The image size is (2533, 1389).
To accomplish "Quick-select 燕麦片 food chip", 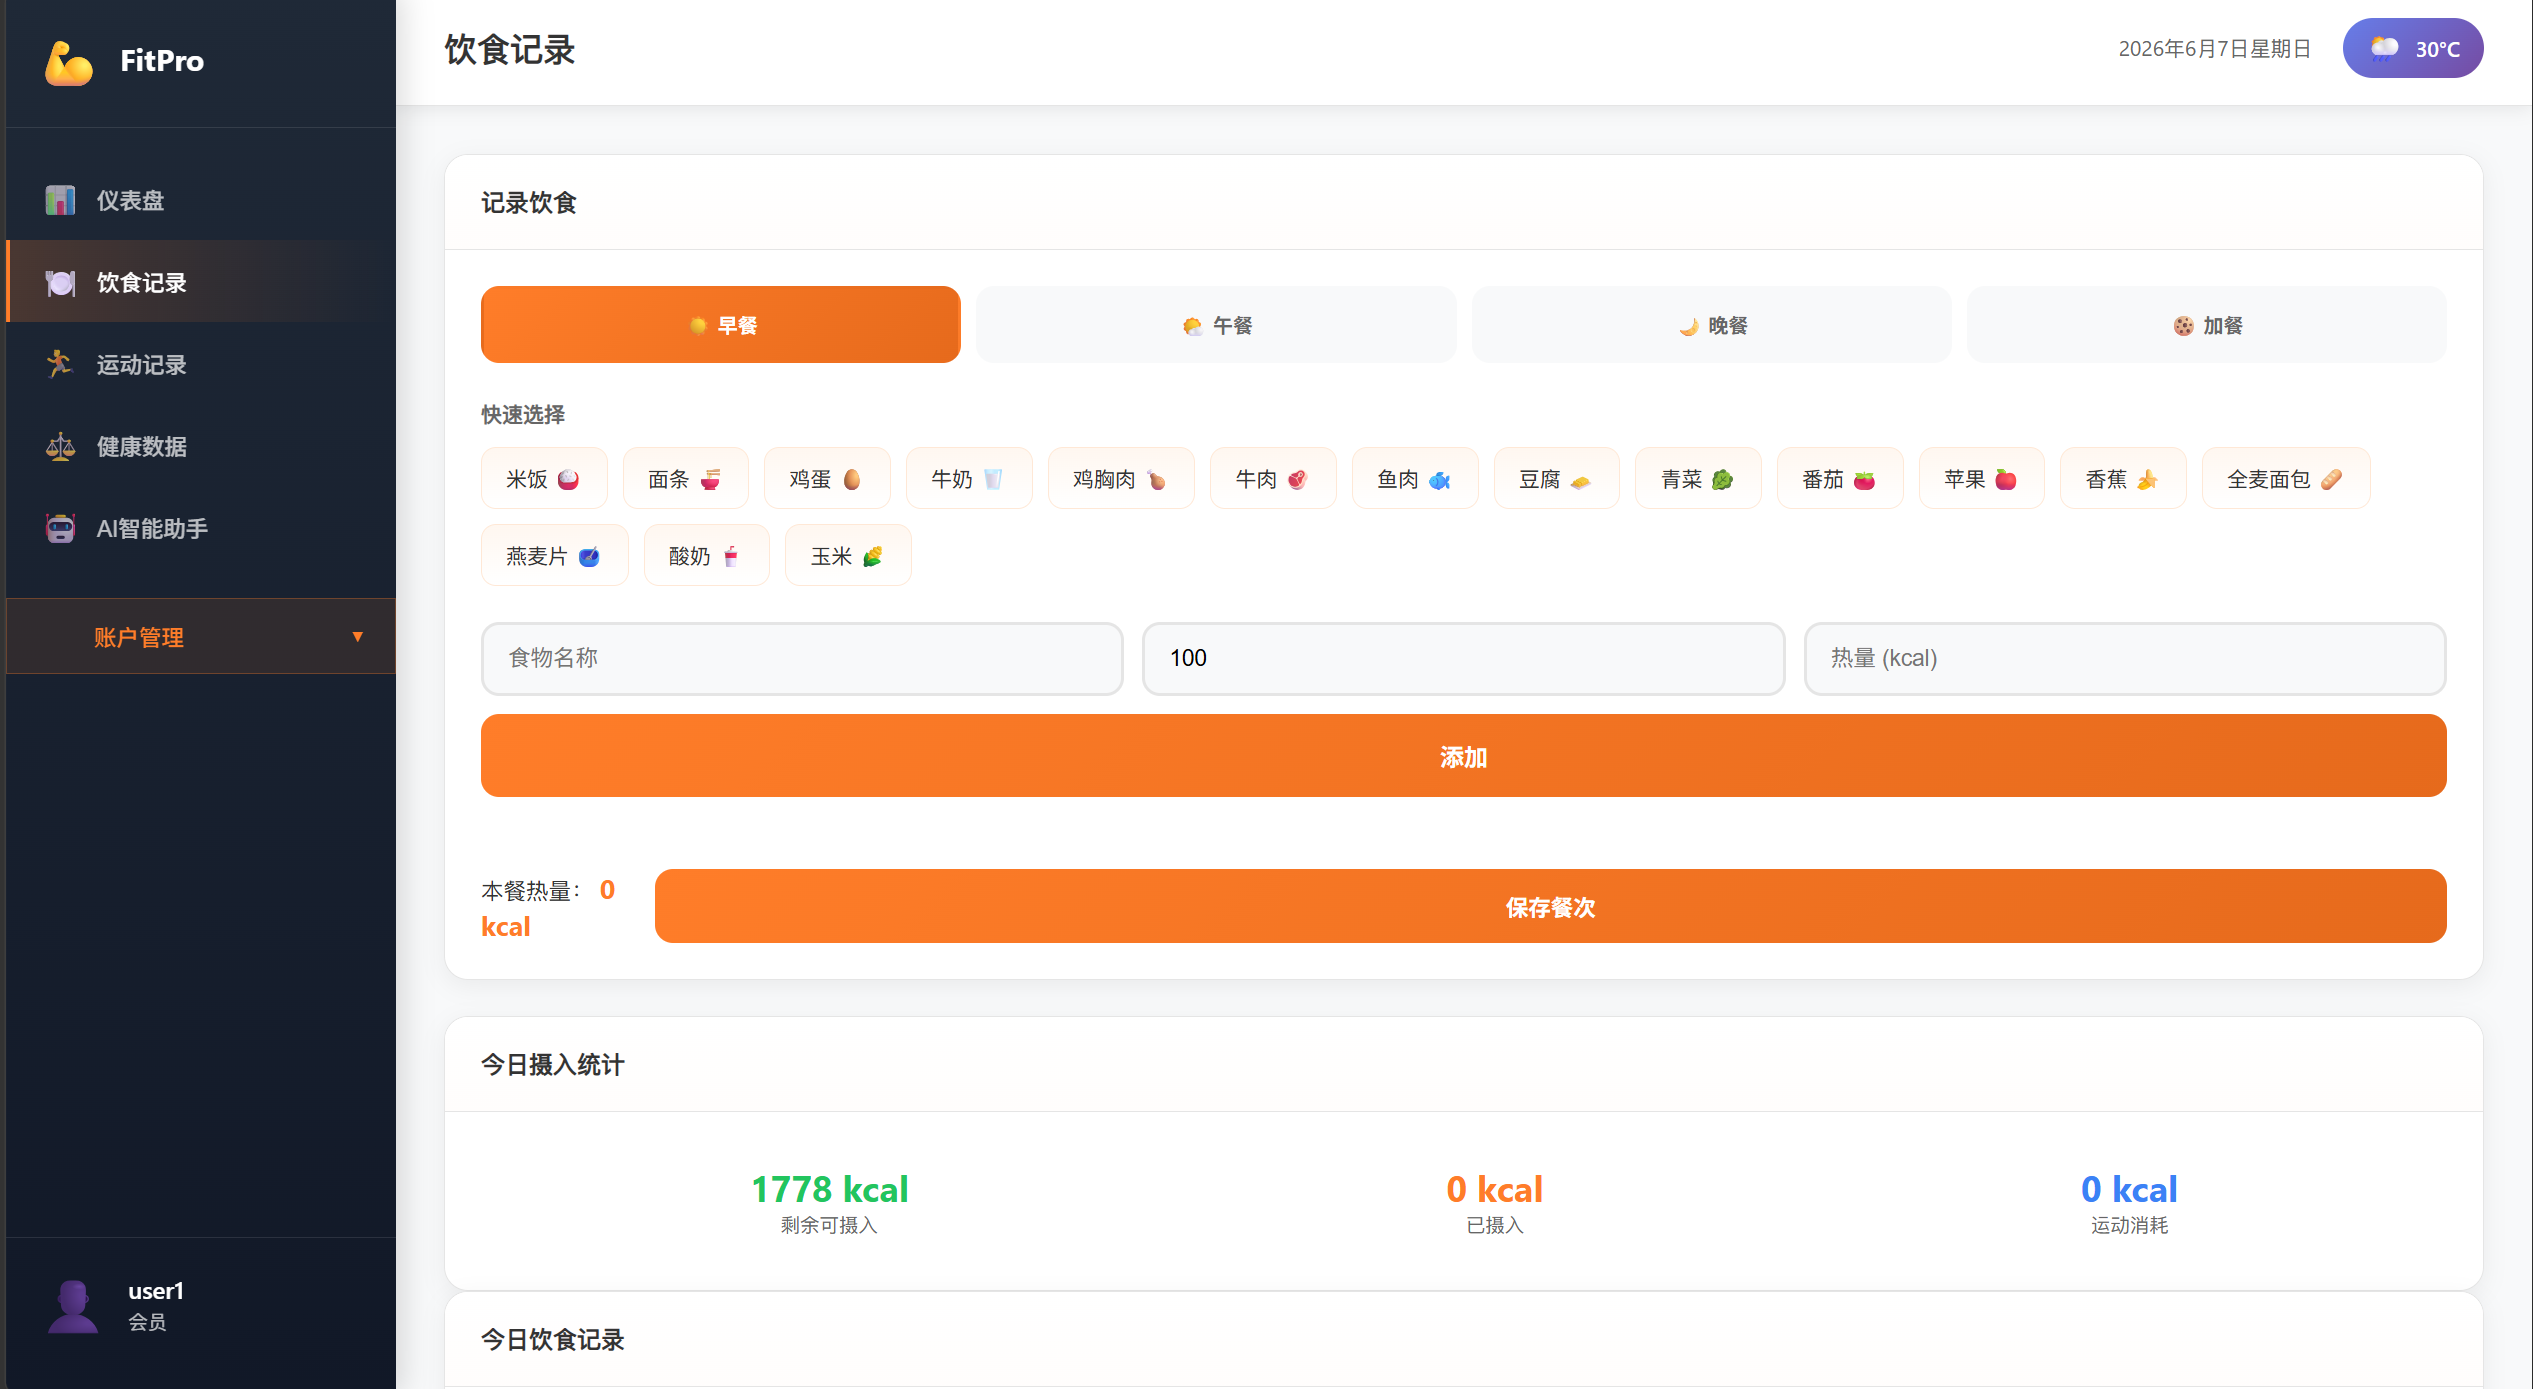I will click(x=554, y=556).
